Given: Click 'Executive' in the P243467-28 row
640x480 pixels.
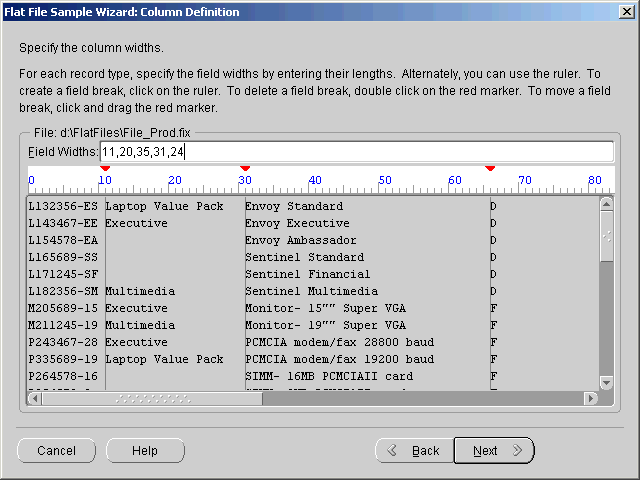Looking at the screenshot, I should tap(137, 342).
